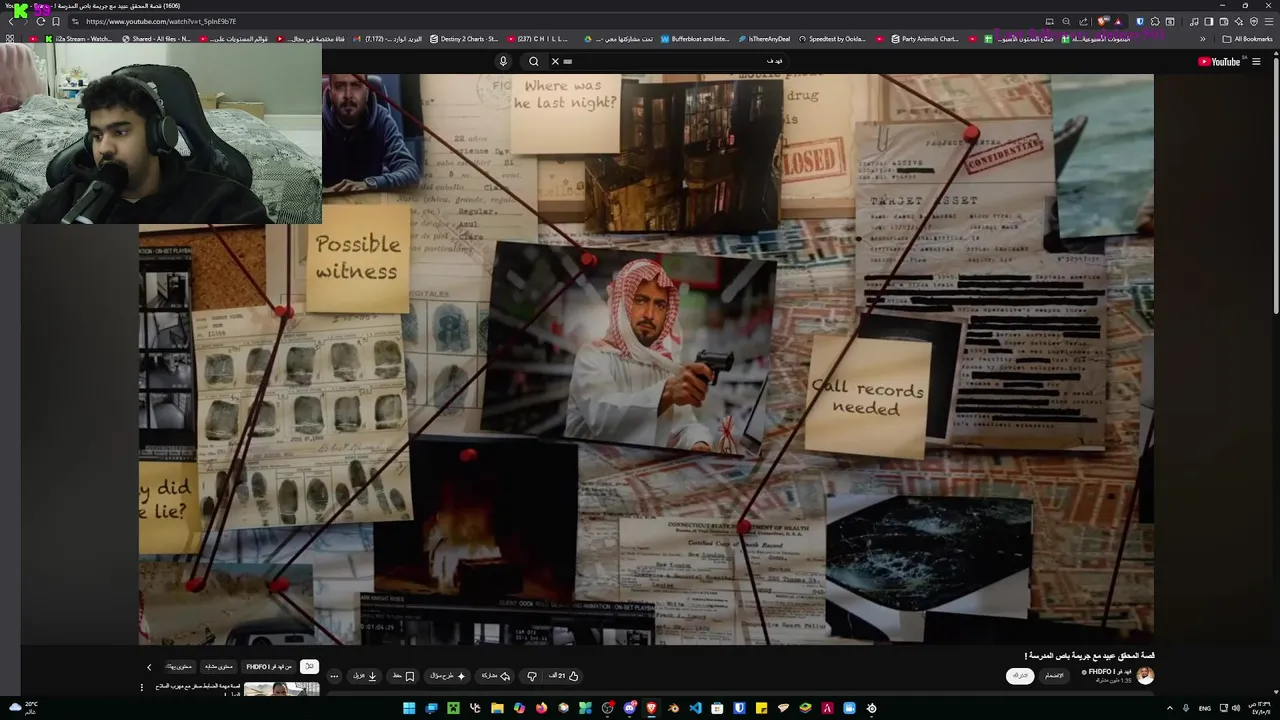The image size is (1280, 720).
Task: Open Brave browser from the taskbar
Action: [651, 708]
